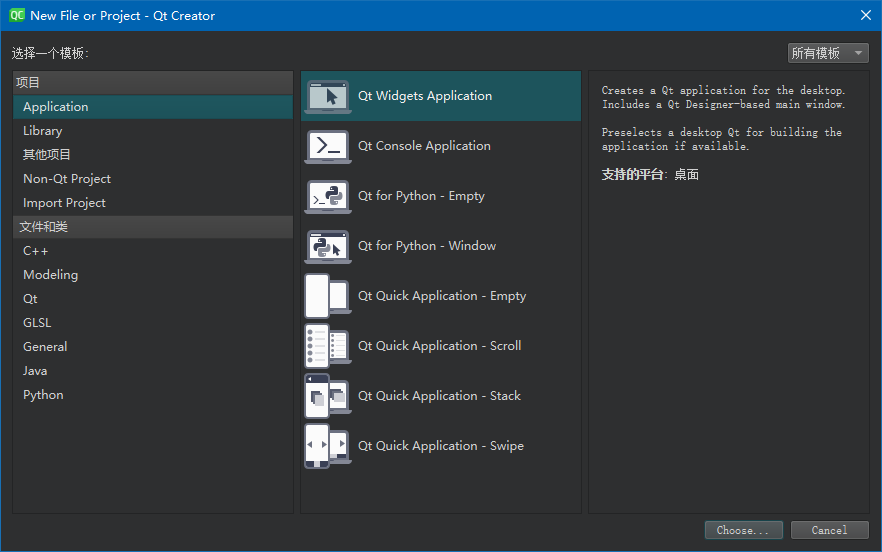The height and width of the screenshot is (552, 882).
Task: Select the Library project category
Action: (152, 131)
